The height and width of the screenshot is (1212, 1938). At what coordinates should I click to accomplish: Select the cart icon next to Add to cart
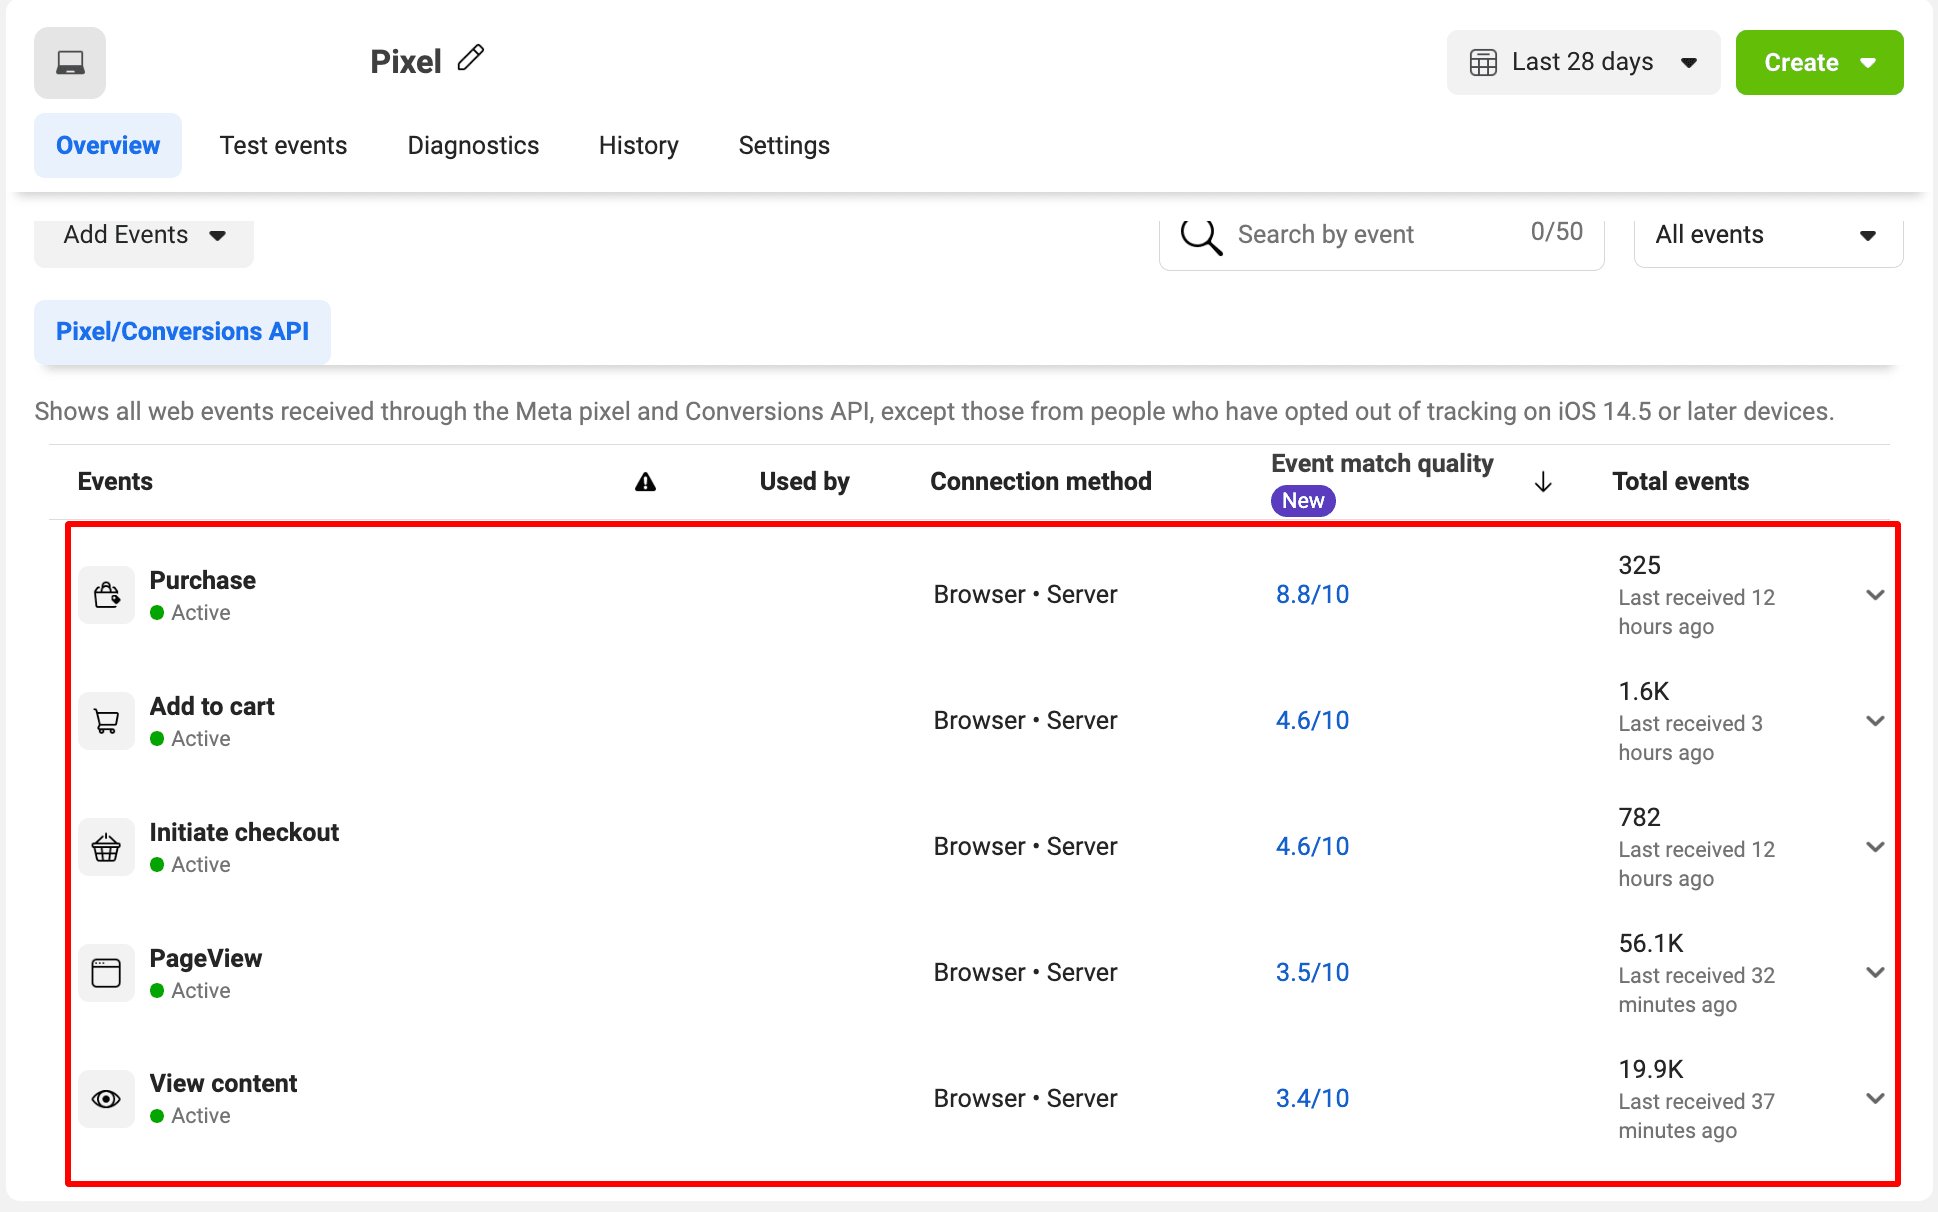[x=106, y=720]
